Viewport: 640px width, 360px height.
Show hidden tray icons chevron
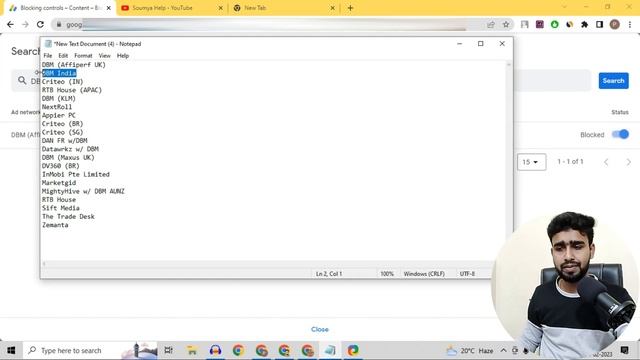pyautogui.click(x=503, y=351)
